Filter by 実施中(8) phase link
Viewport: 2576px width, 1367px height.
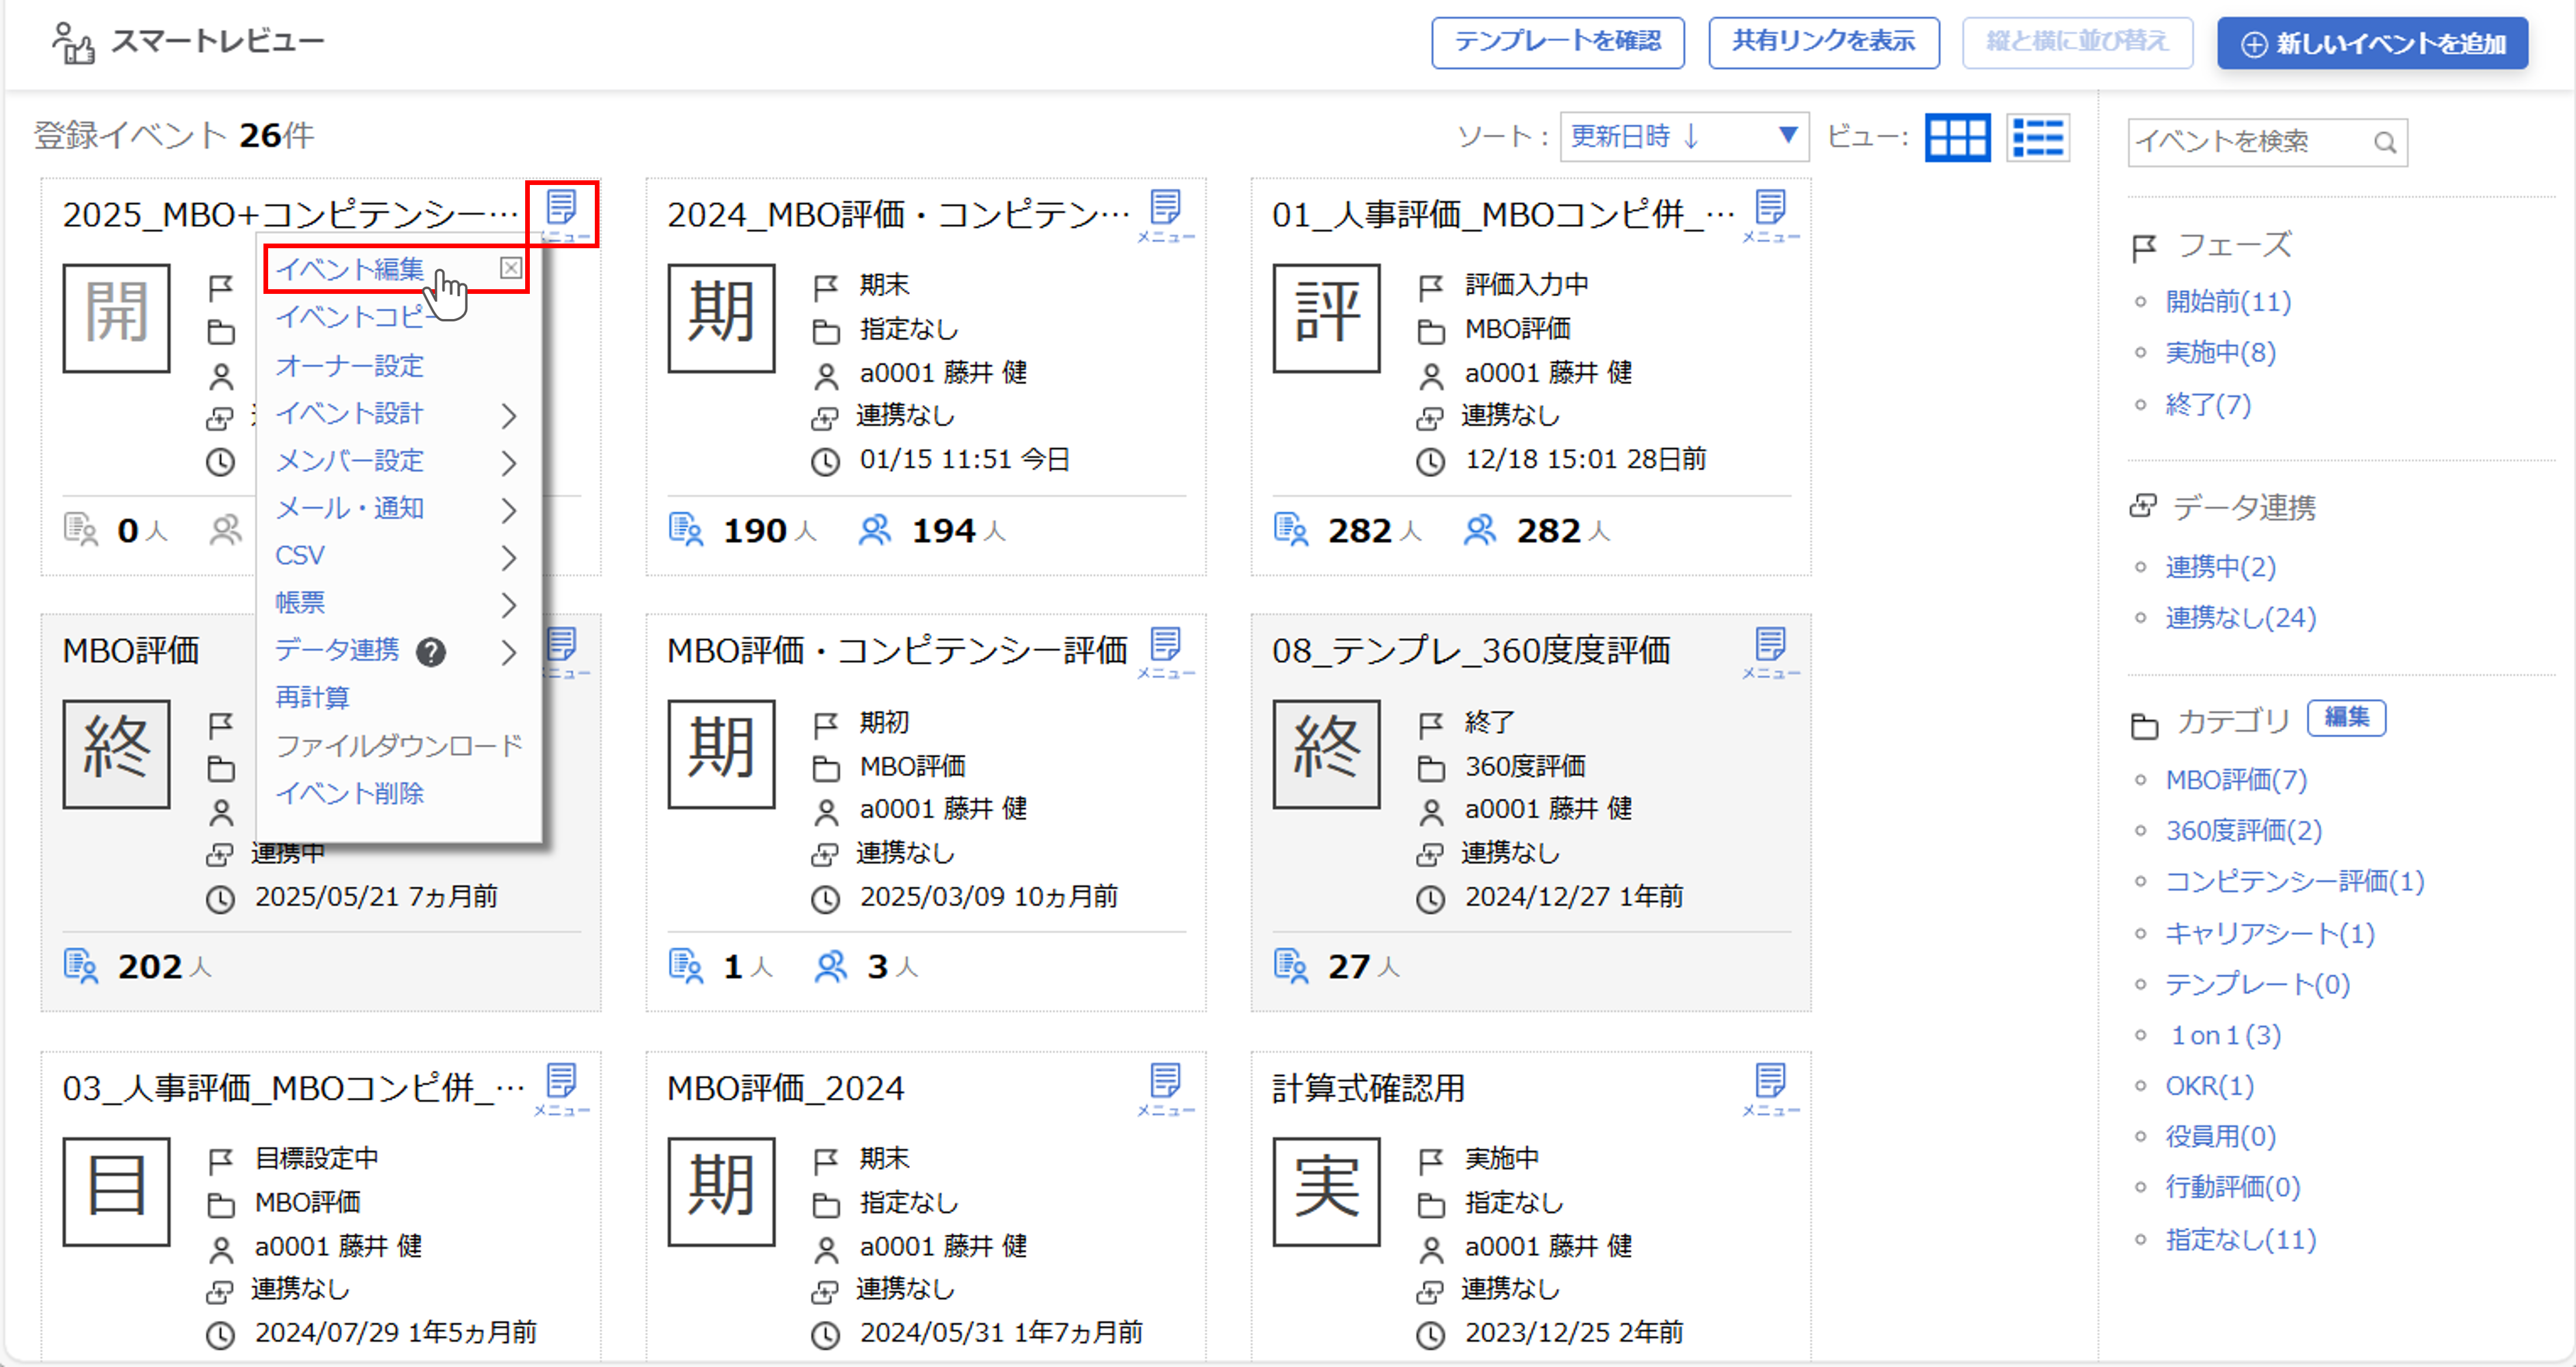tap(2220, 352)
